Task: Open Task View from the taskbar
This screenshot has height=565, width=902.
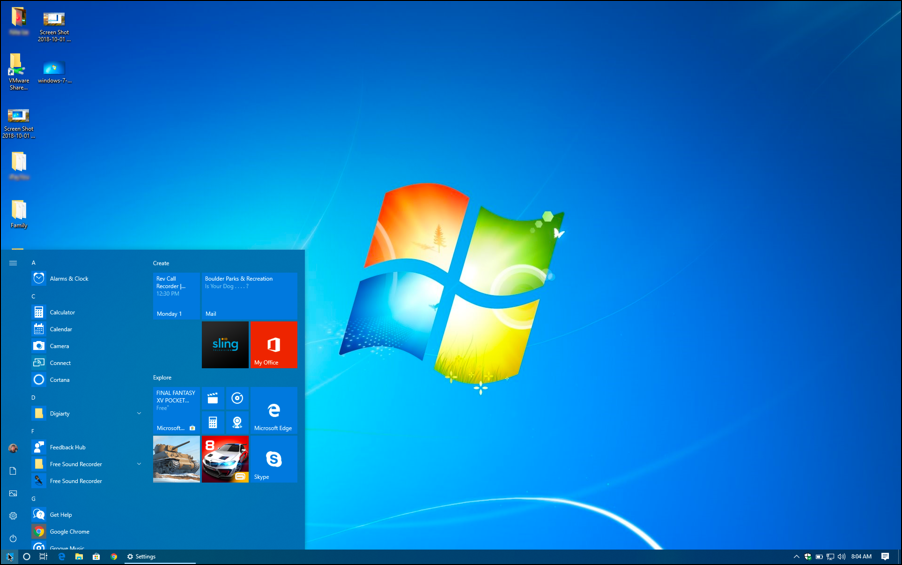Action: click(43, 557)
